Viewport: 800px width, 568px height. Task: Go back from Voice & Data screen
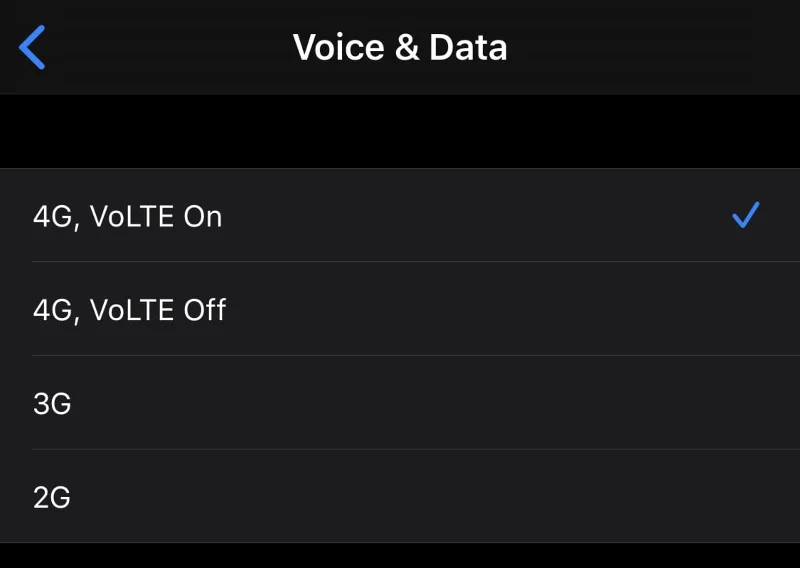tap(33, 47)
